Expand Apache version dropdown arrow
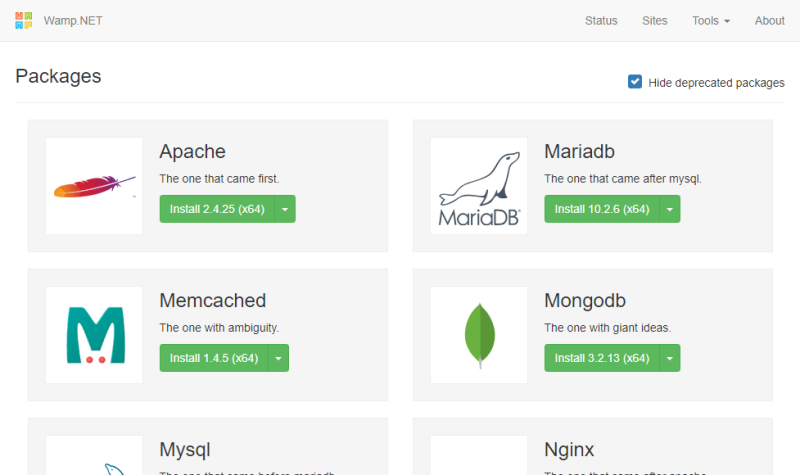This screenshot has width=800, height=475. (284, 209)
